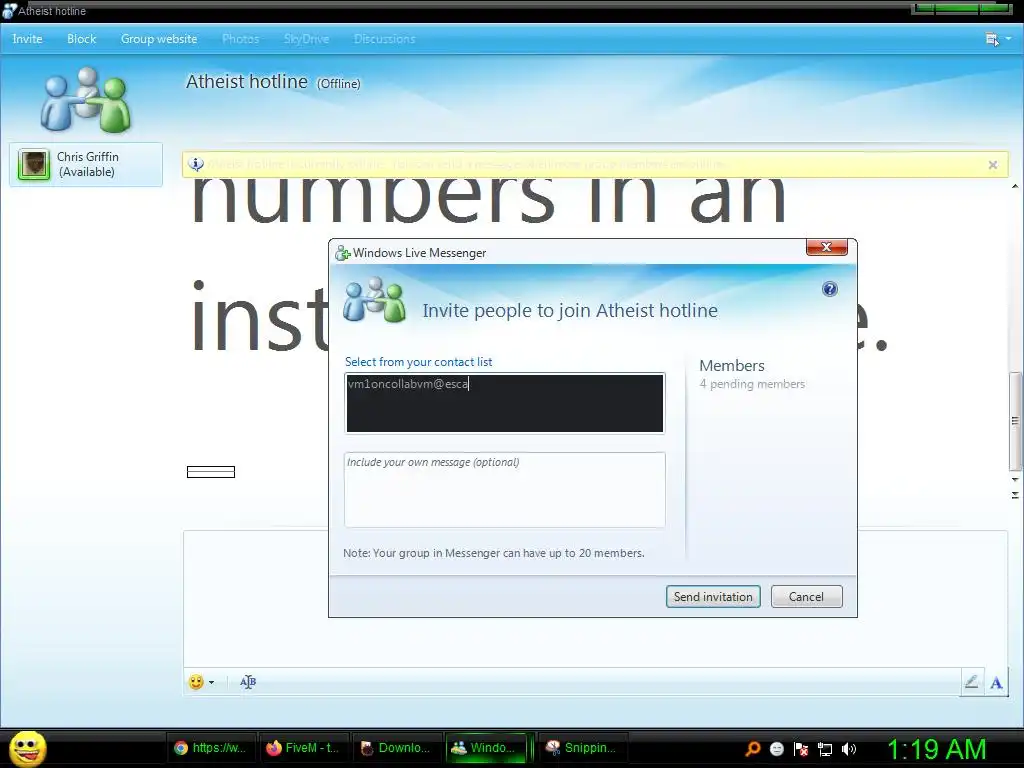1024x768 pixels.
Task: Switch to Snipping Tool taskbar item
Action: pos(583,748)
